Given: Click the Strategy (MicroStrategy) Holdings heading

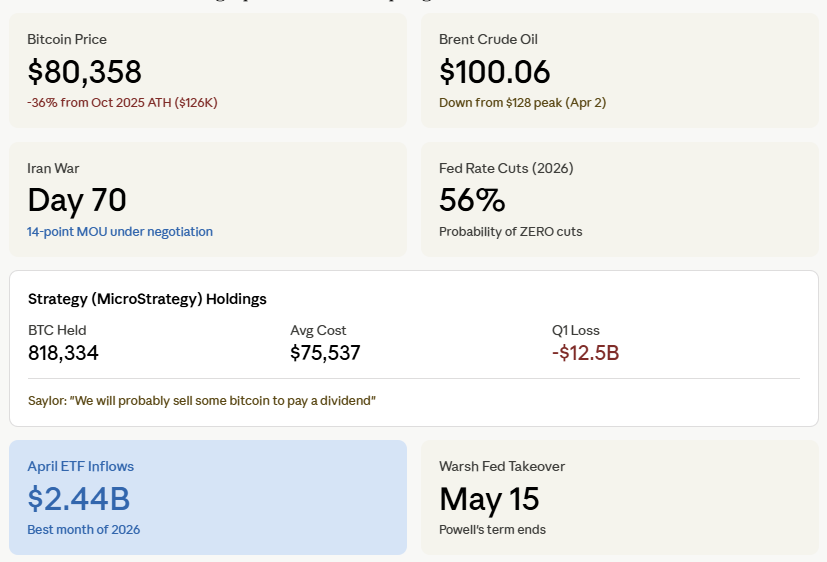Looking at the screenshot, I should 147,299.
